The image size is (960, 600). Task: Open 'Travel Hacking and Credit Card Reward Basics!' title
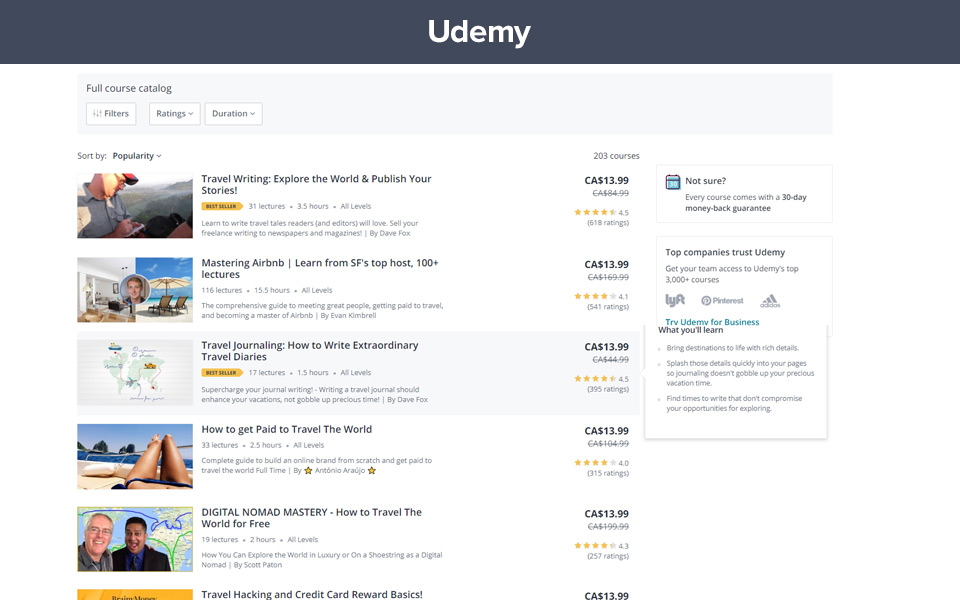click(312, 594)
